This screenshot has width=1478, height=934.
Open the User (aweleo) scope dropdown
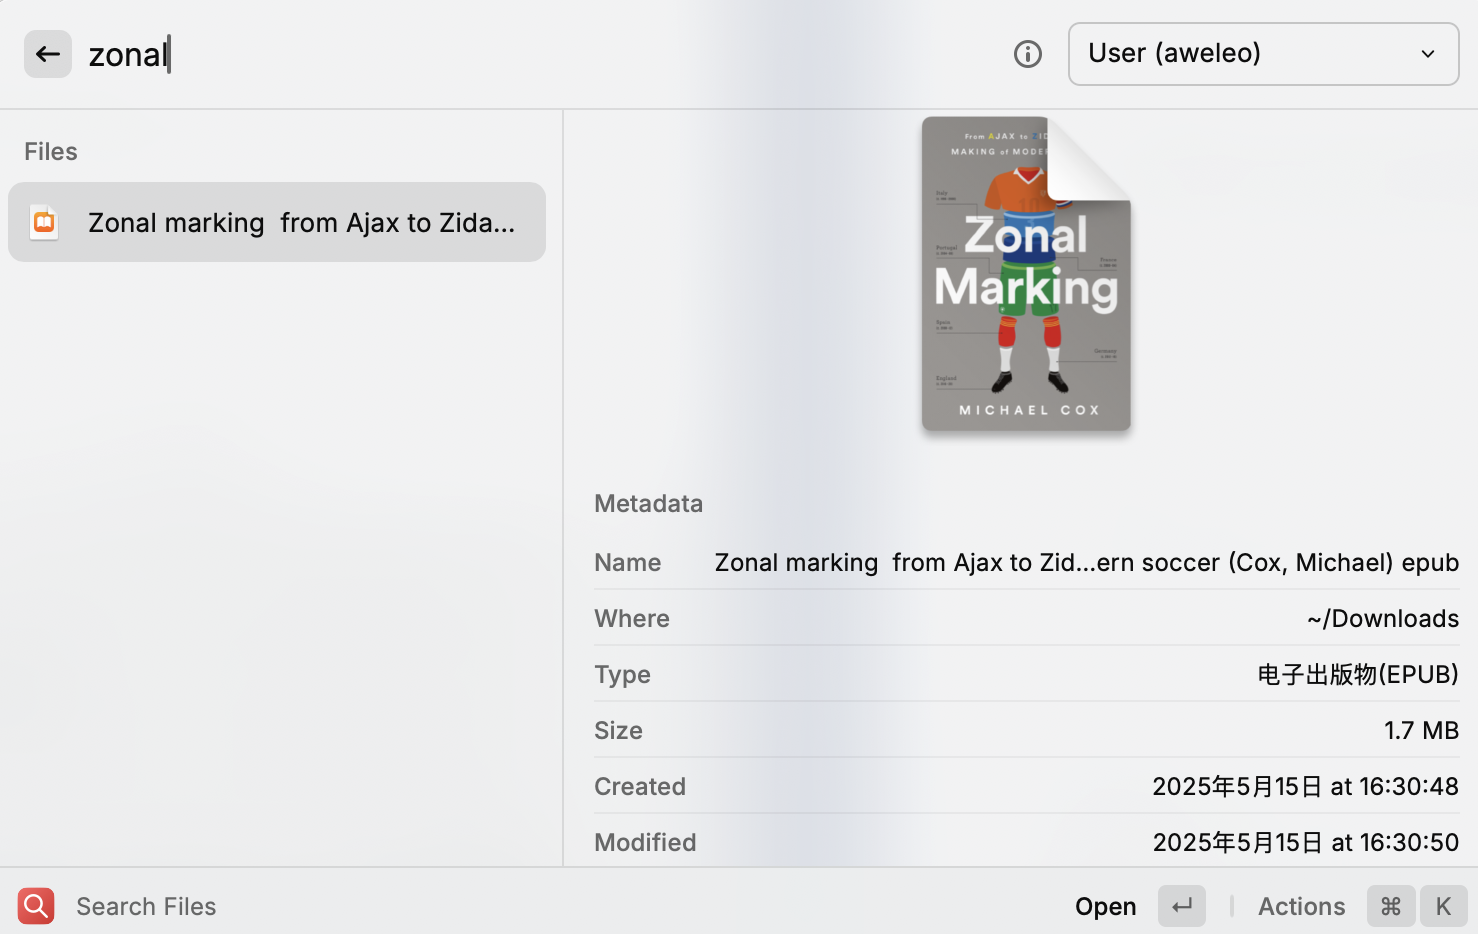pos(1262,54)
